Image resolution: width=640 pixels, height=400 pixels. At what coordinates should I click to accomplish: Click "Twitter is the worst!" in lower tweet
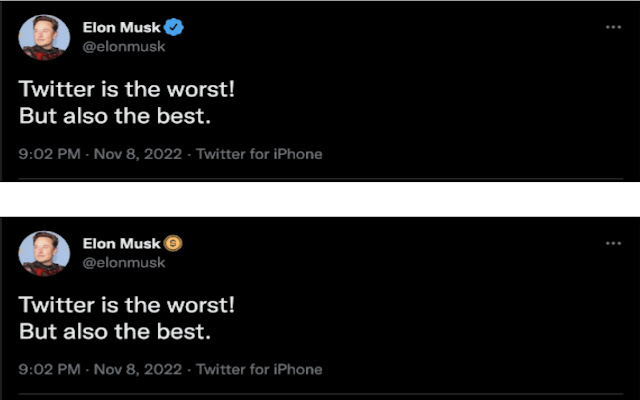(127, 304)
